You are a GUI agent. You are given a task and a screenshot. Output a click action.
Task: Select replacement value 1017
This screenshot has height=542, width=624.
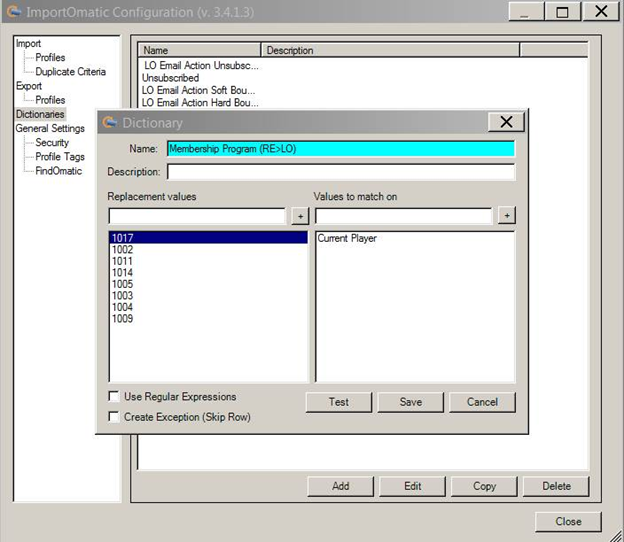point(208,238)
